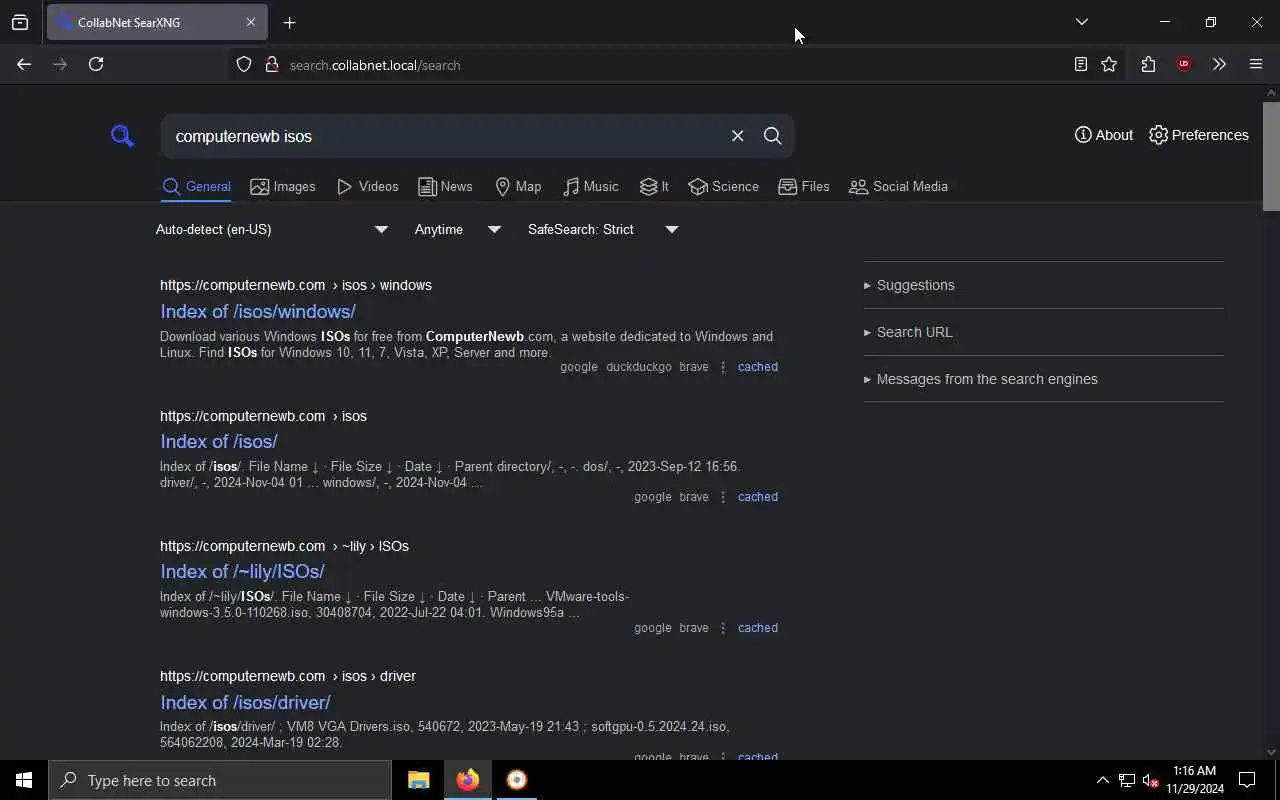Image resolution: width=1280 pixels, height=800 pixels.
Task: Switch to the Science tab
Action: pyautogui.click(x=724, y=187)
